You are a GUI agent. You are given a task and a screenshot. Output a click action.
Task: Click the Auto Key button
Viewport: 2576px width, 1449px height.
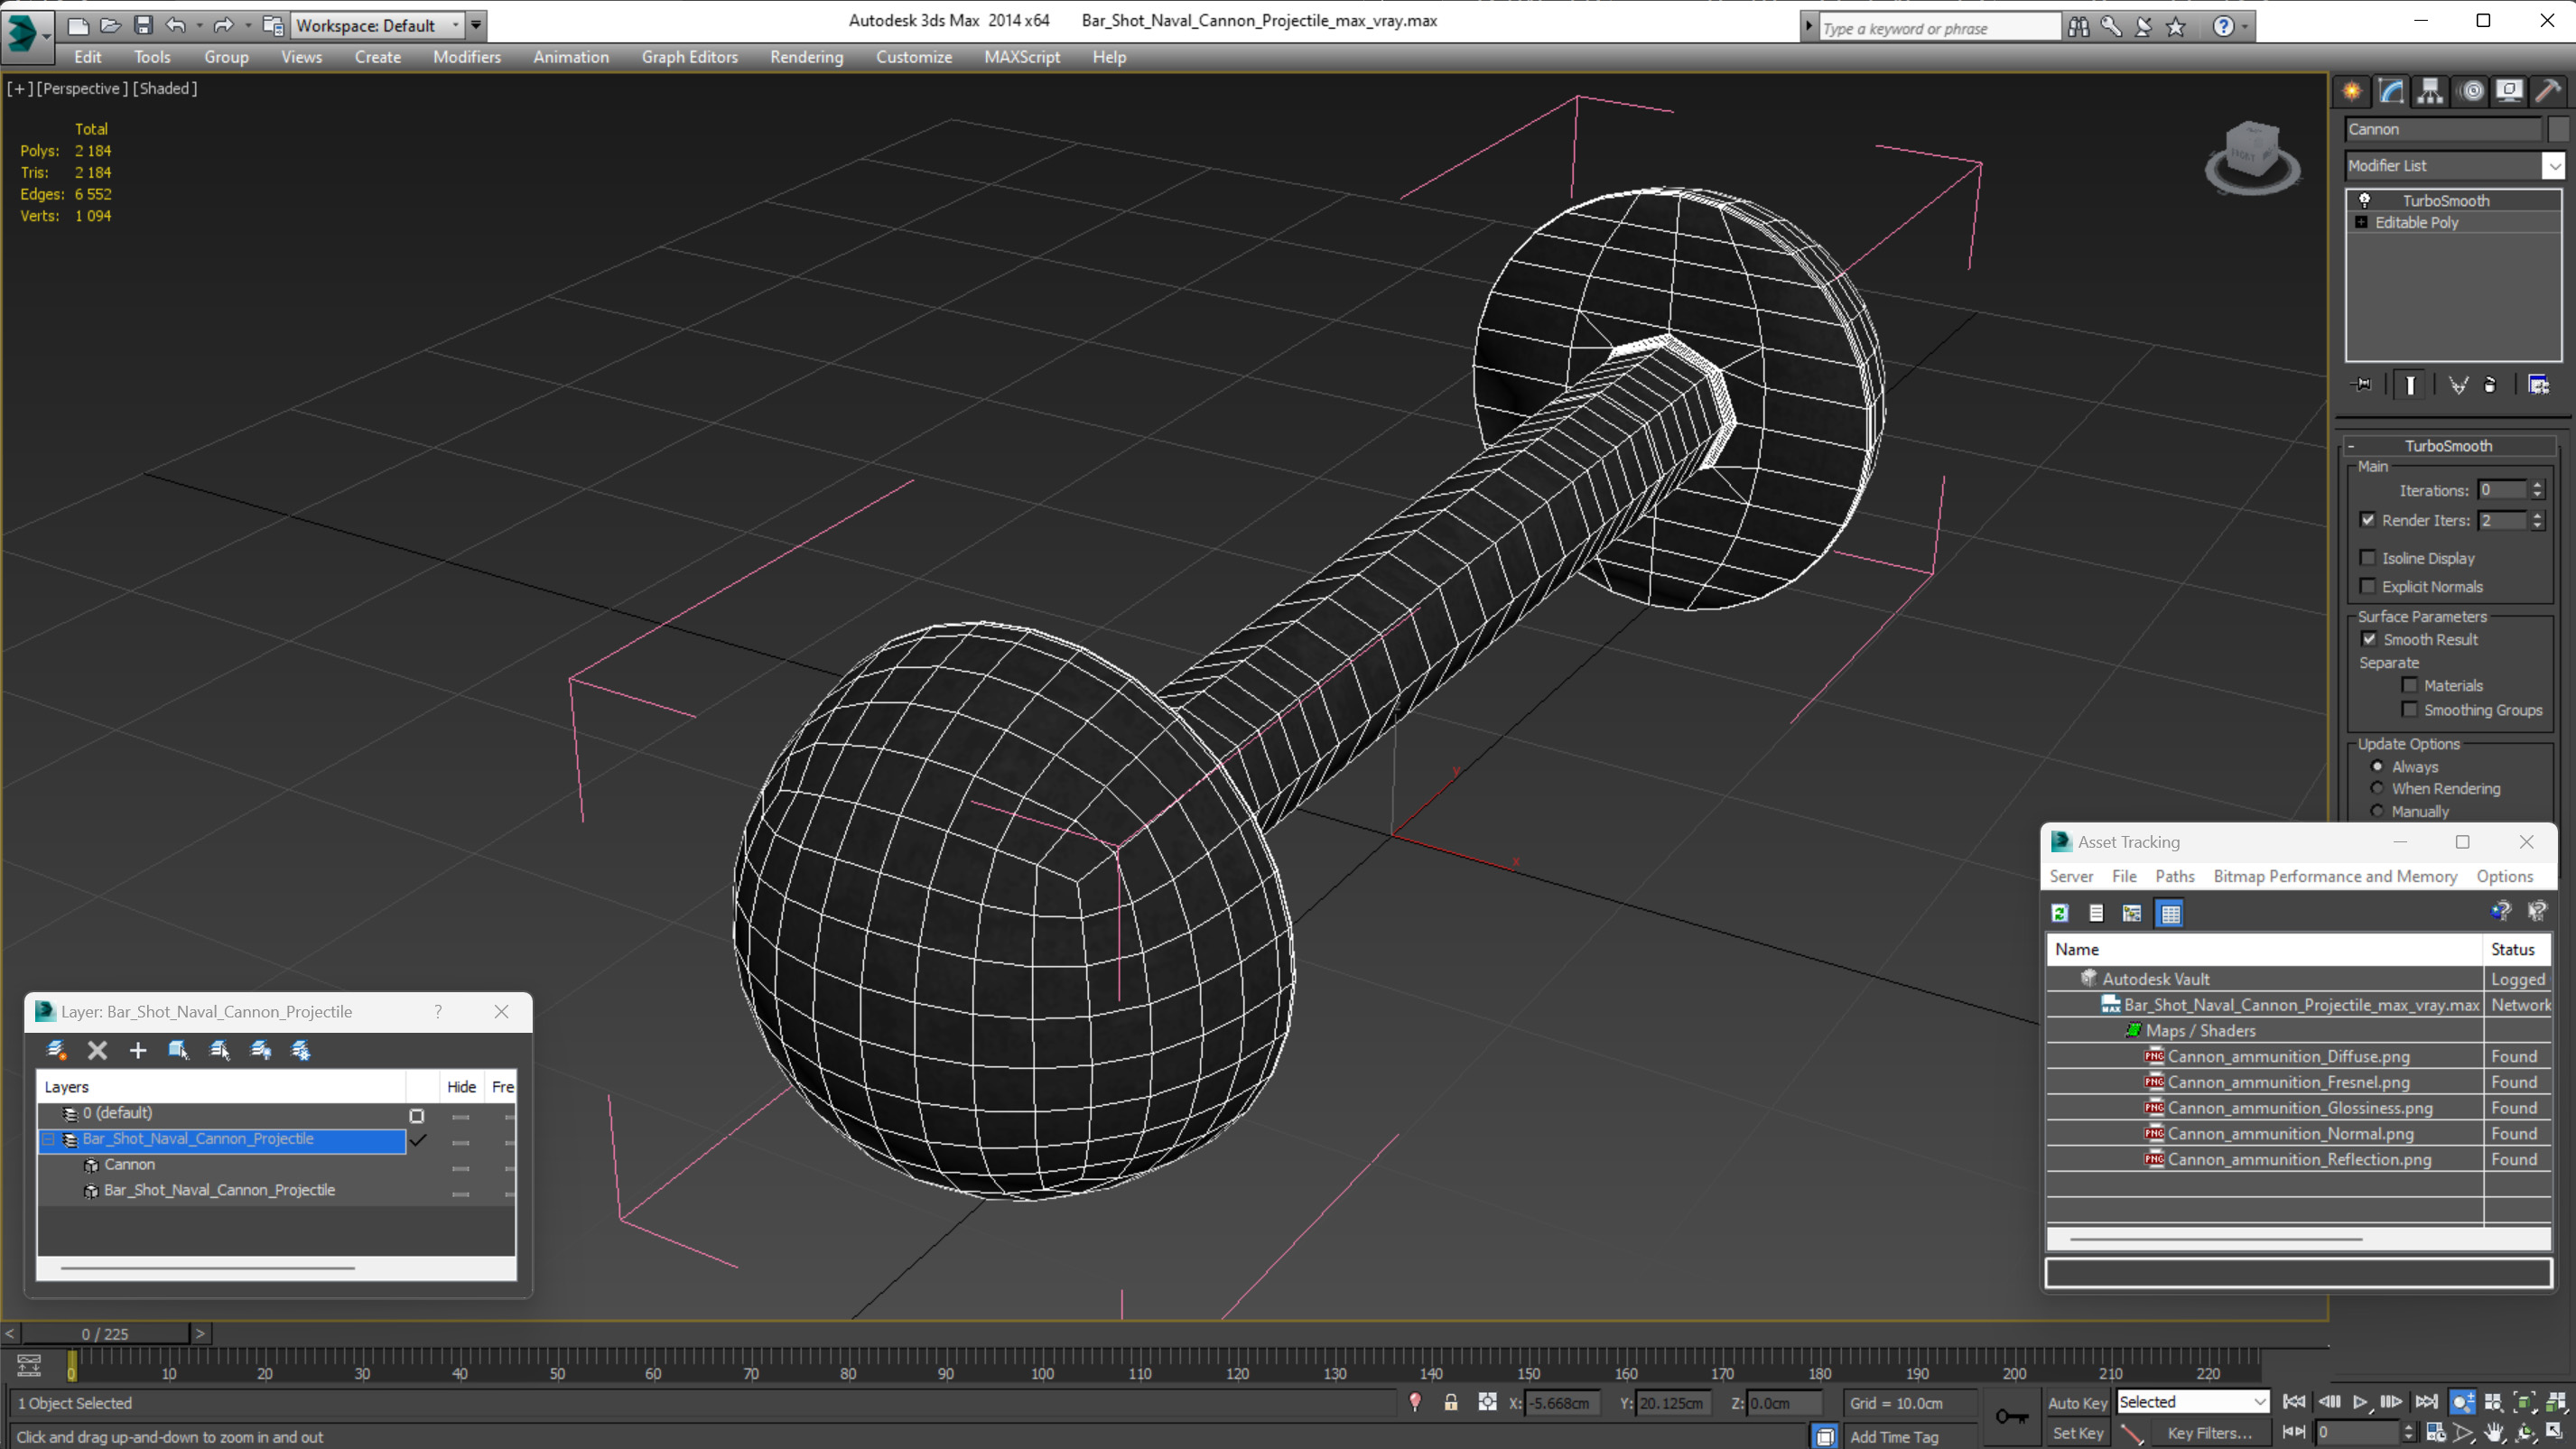point(2077,1403)
